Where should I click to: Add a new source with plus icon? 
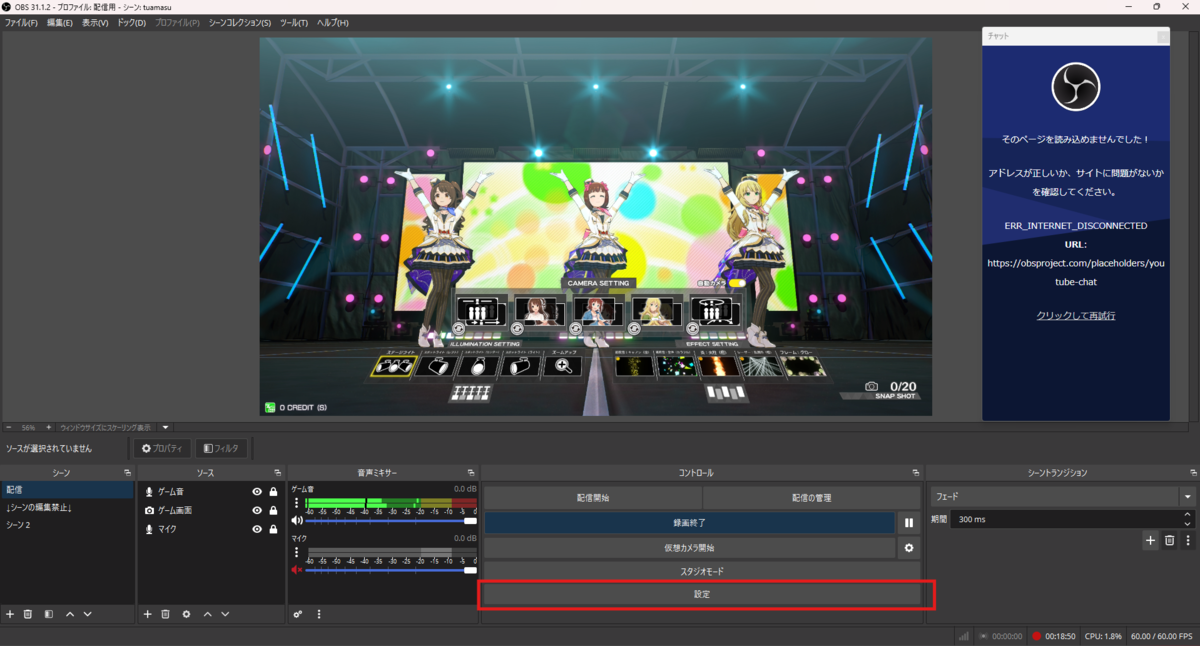(147, 614)
